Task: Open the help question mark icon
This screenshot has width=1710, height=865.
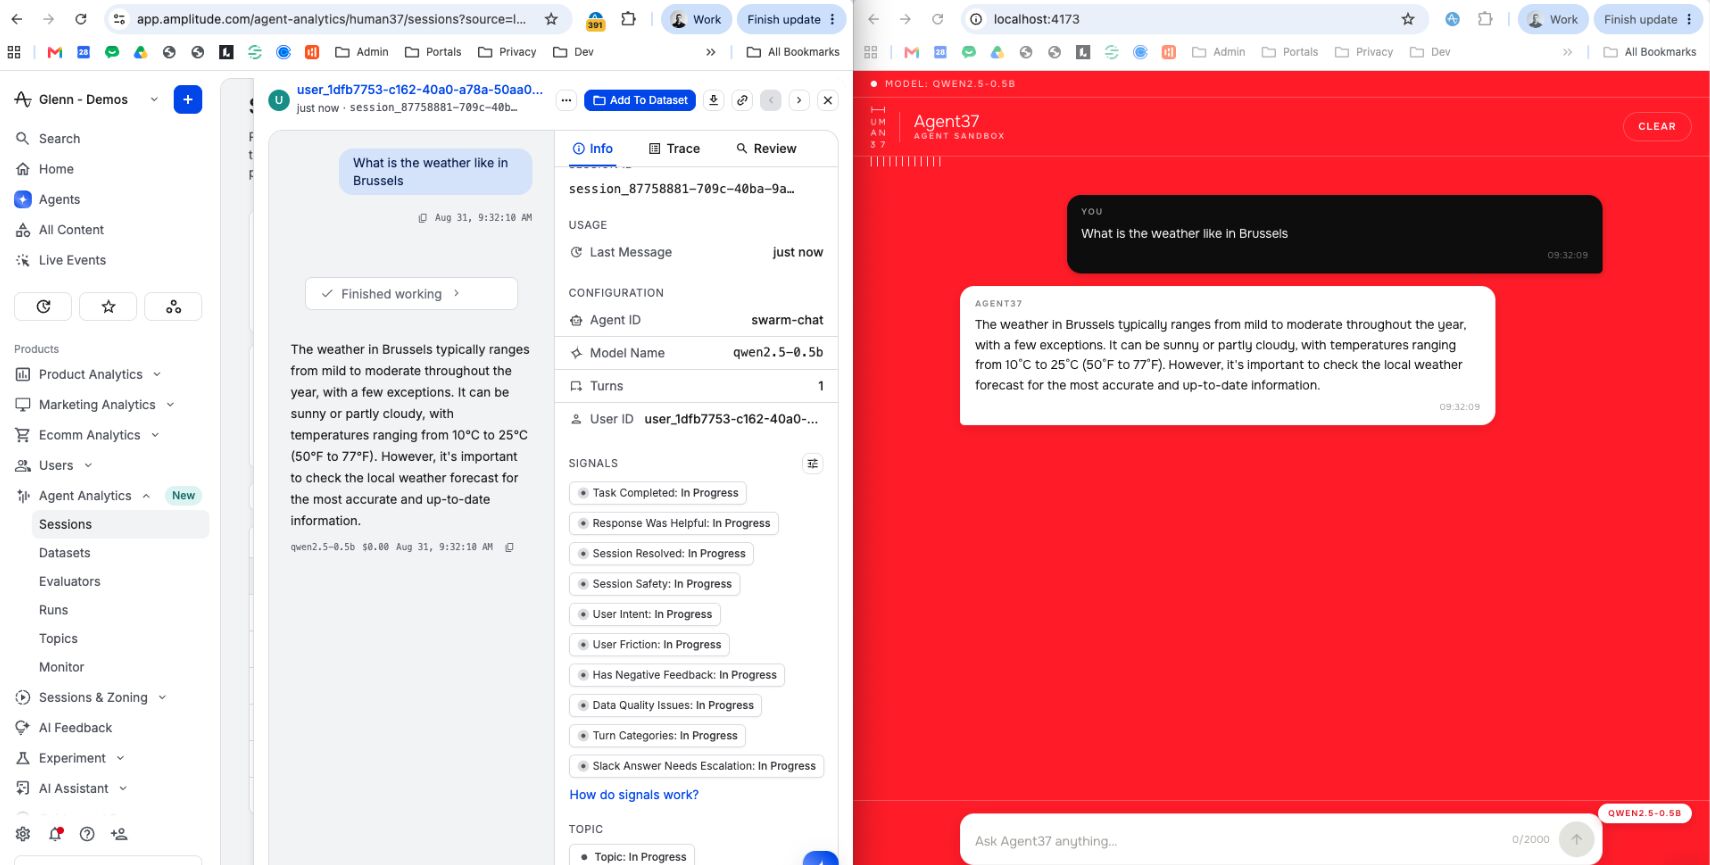Action: 87,834
